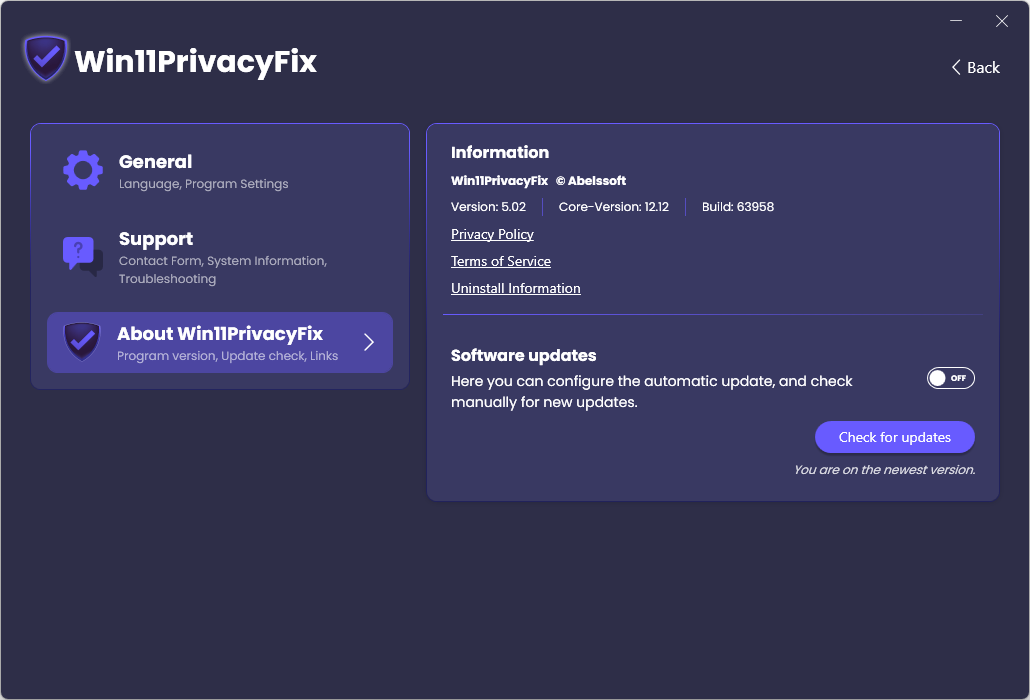Click the Version: 5.02 text
The width and height of the screenshot is (1030, 700).
pyautogui.click(x=488, y=207)
